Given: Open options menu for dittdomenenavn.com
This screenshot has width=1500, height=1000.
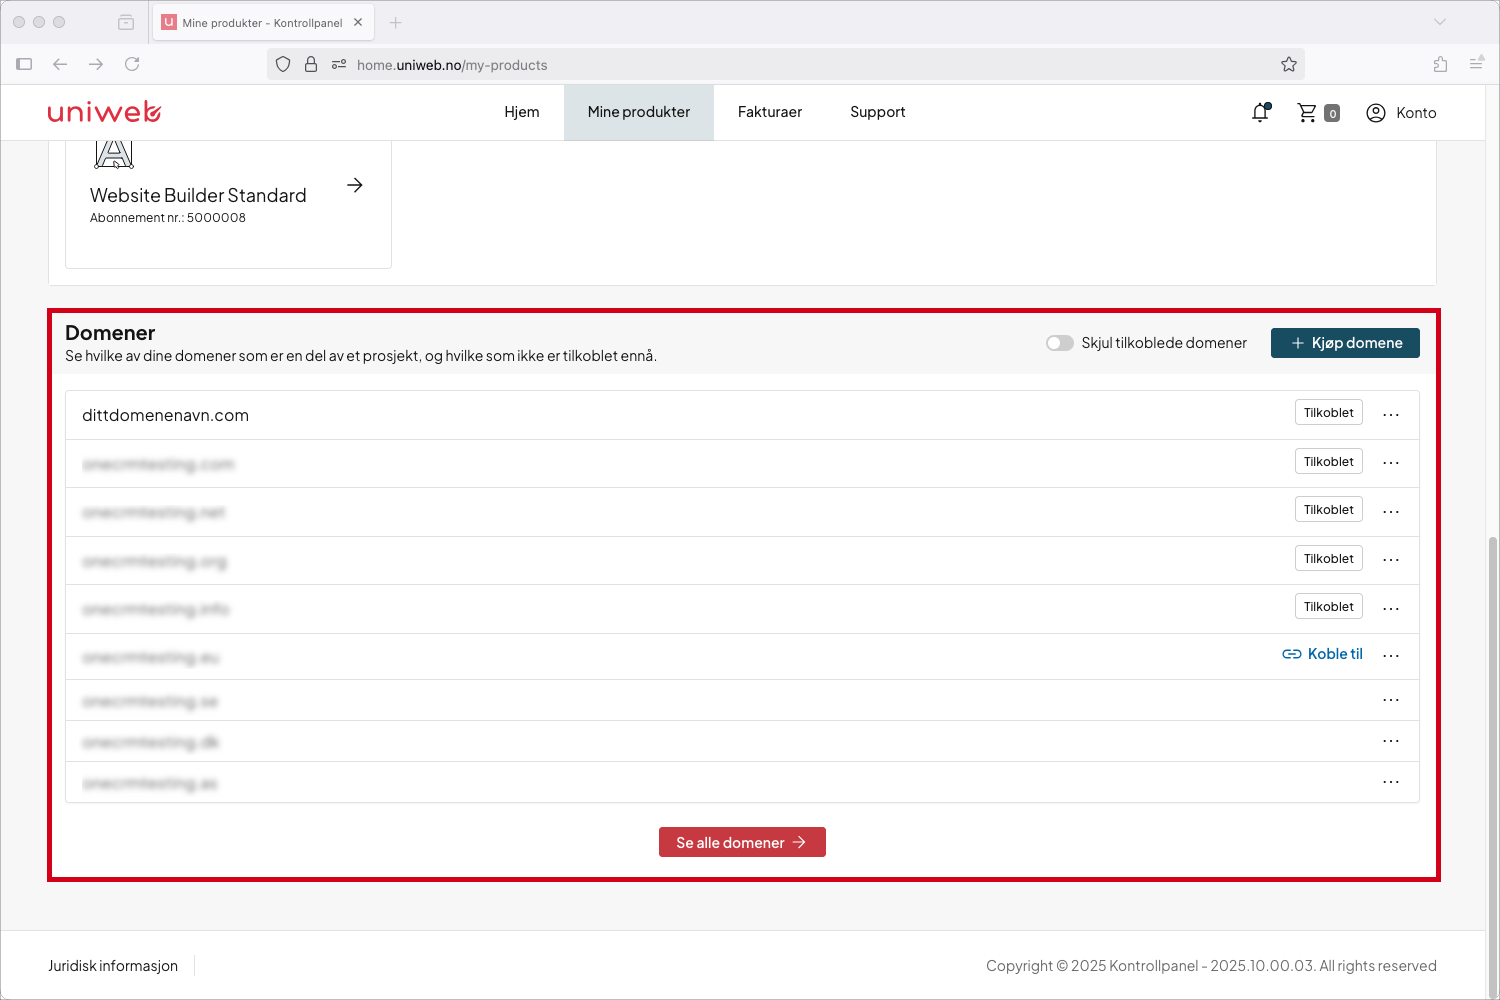Looking at the screenshot, I should pos(1391,414).
